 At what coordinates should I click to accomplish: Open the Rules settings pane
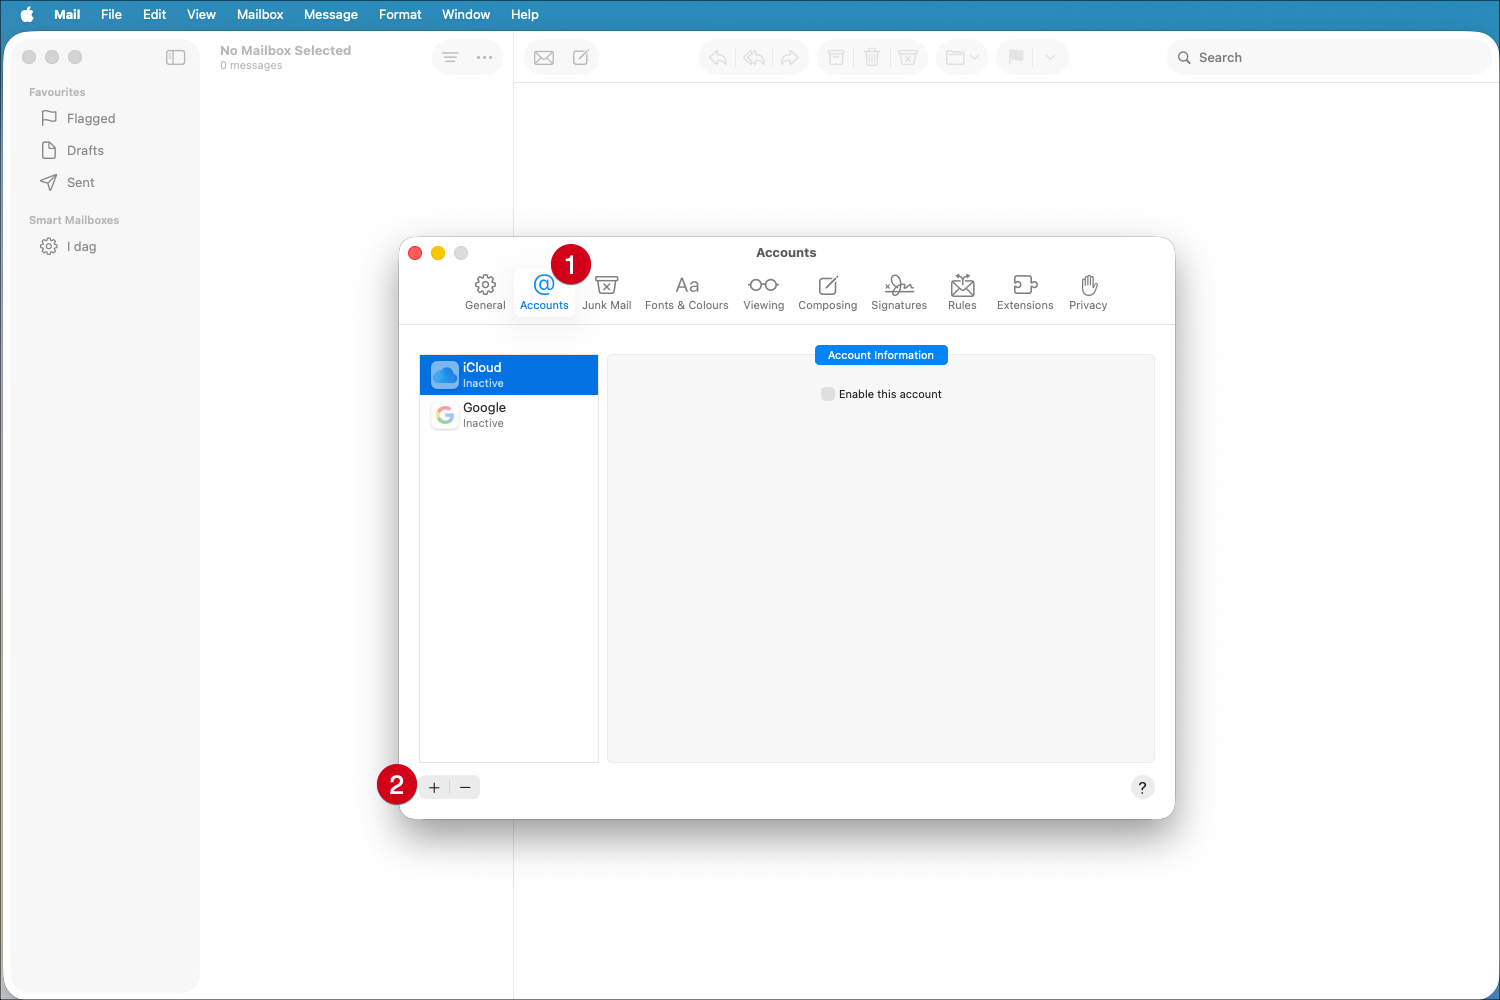tap(961, 290)
